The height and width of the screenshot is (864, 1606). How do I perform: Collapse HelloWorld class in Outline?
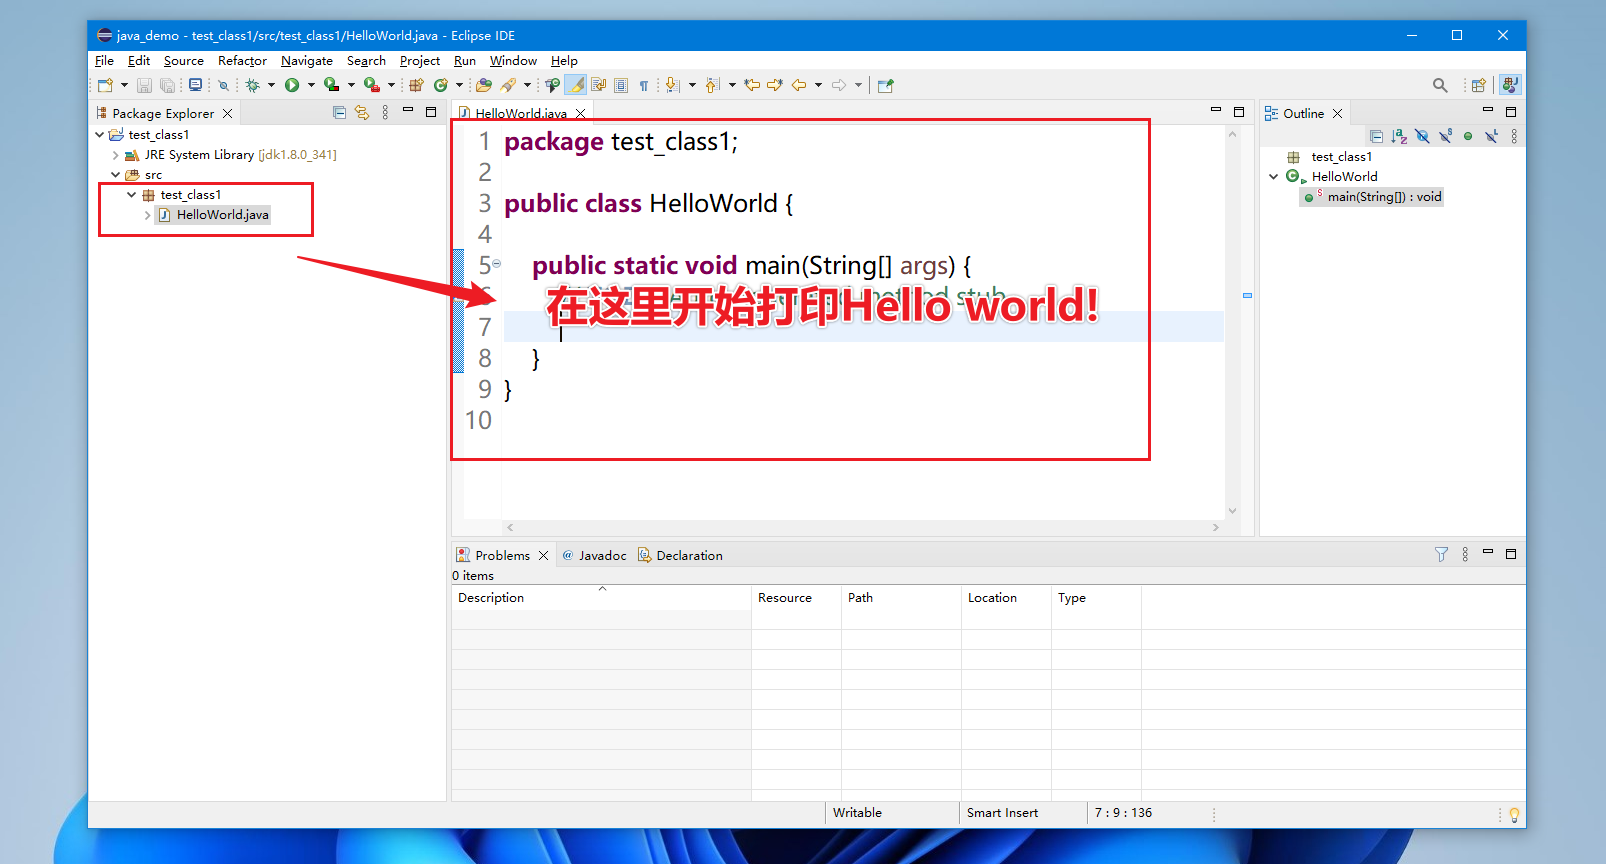point(1274,177)
